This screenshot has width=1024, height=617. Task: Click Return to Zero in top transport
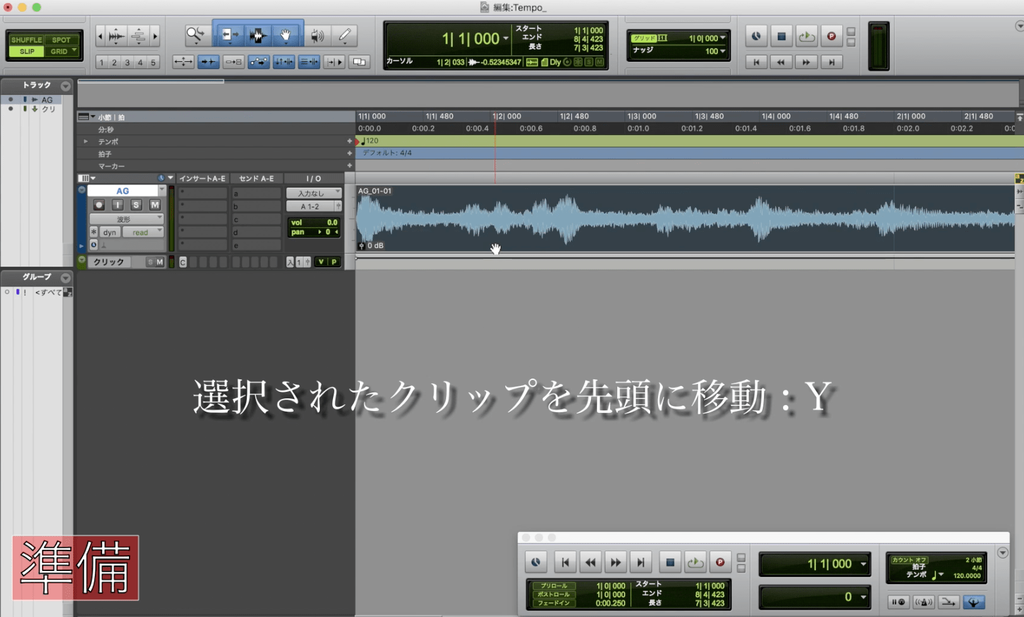click(756, 62)
